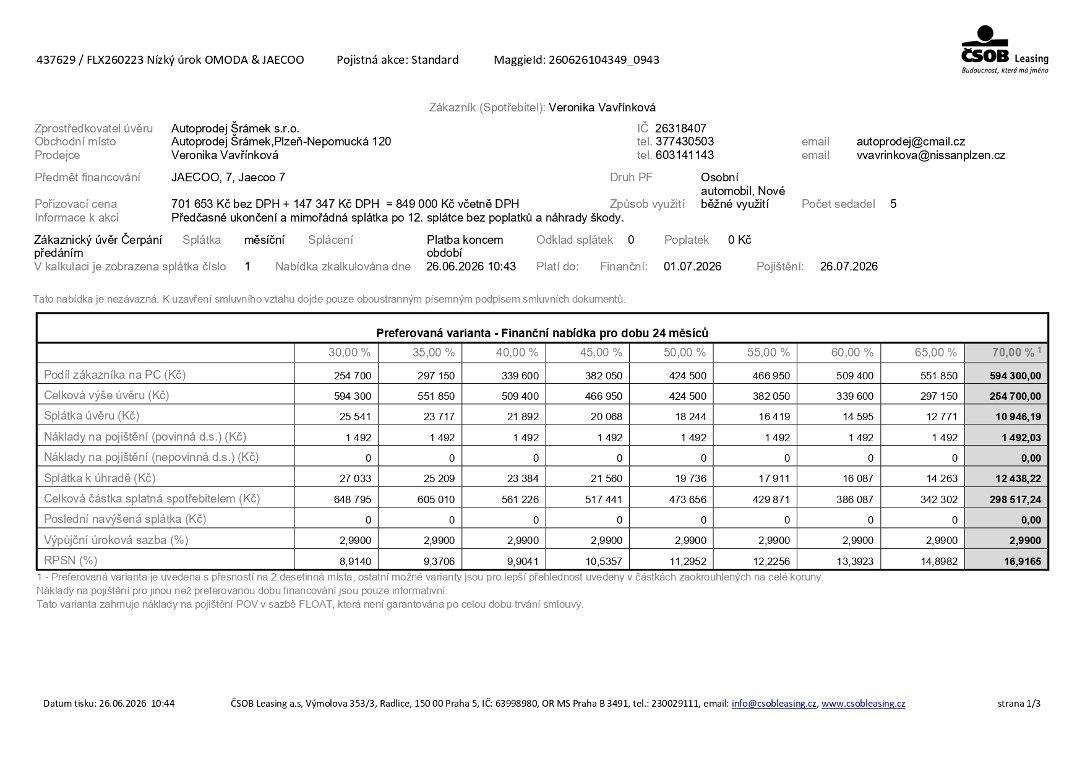Image resolution: width=1085 pixels, height=768 pixels.
Task: Click the 594 300,00 customer share value
Action: [1016, 376]
